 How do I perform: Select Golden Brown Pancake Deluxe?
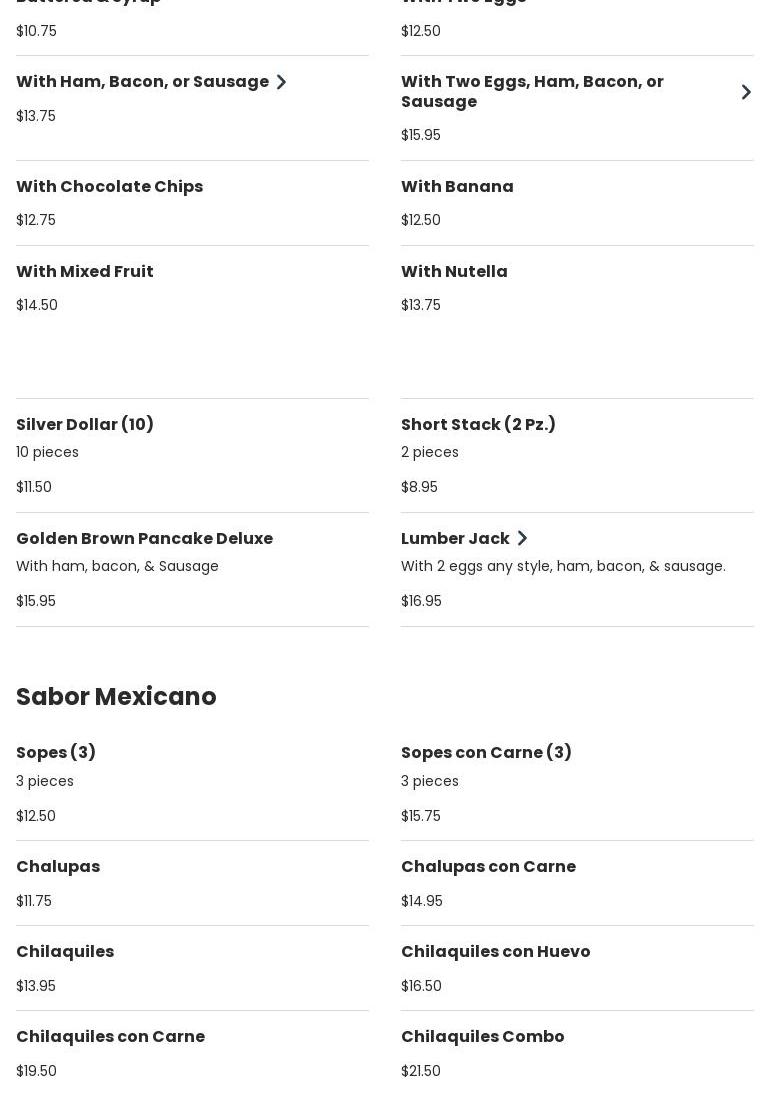[x=144, y=539]
